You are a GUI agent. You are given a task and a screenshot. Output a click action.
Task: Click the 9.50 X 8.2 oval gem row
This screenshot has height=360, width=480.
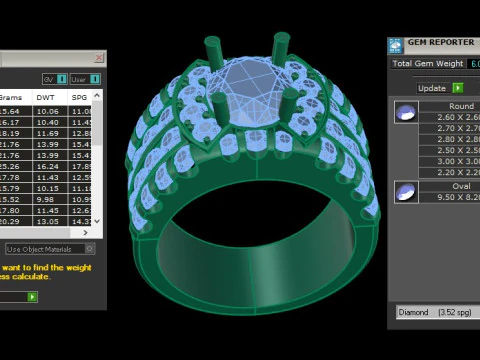pos(450,197)
